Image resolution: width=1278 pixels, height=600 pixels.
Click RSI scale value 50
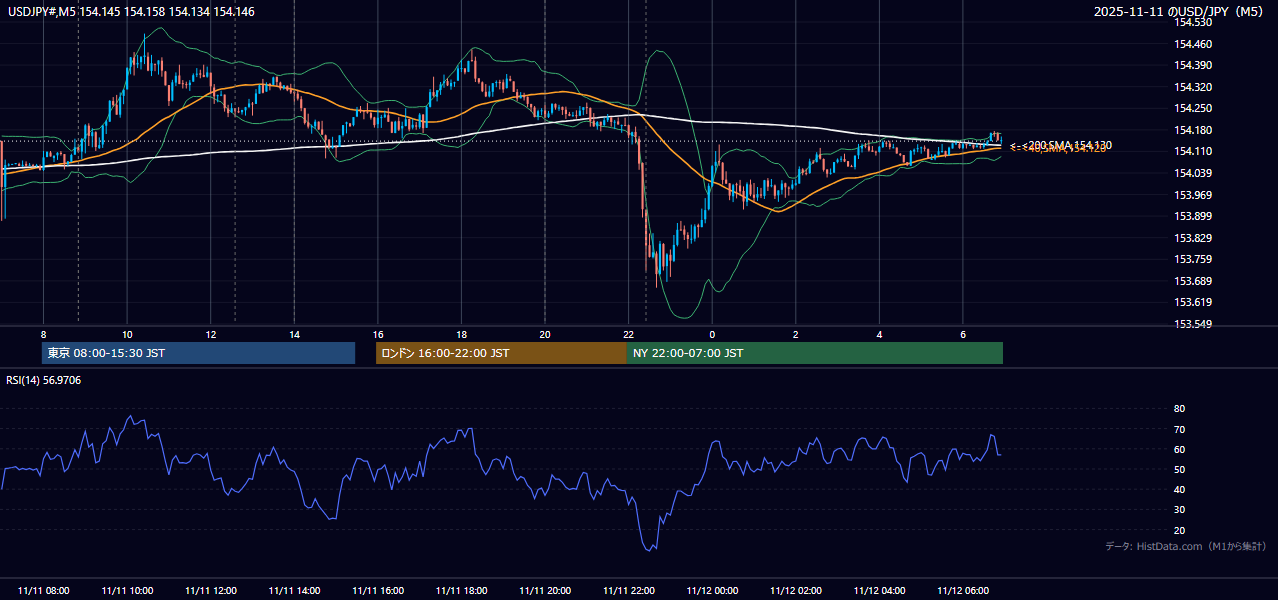pos(1179,469)
